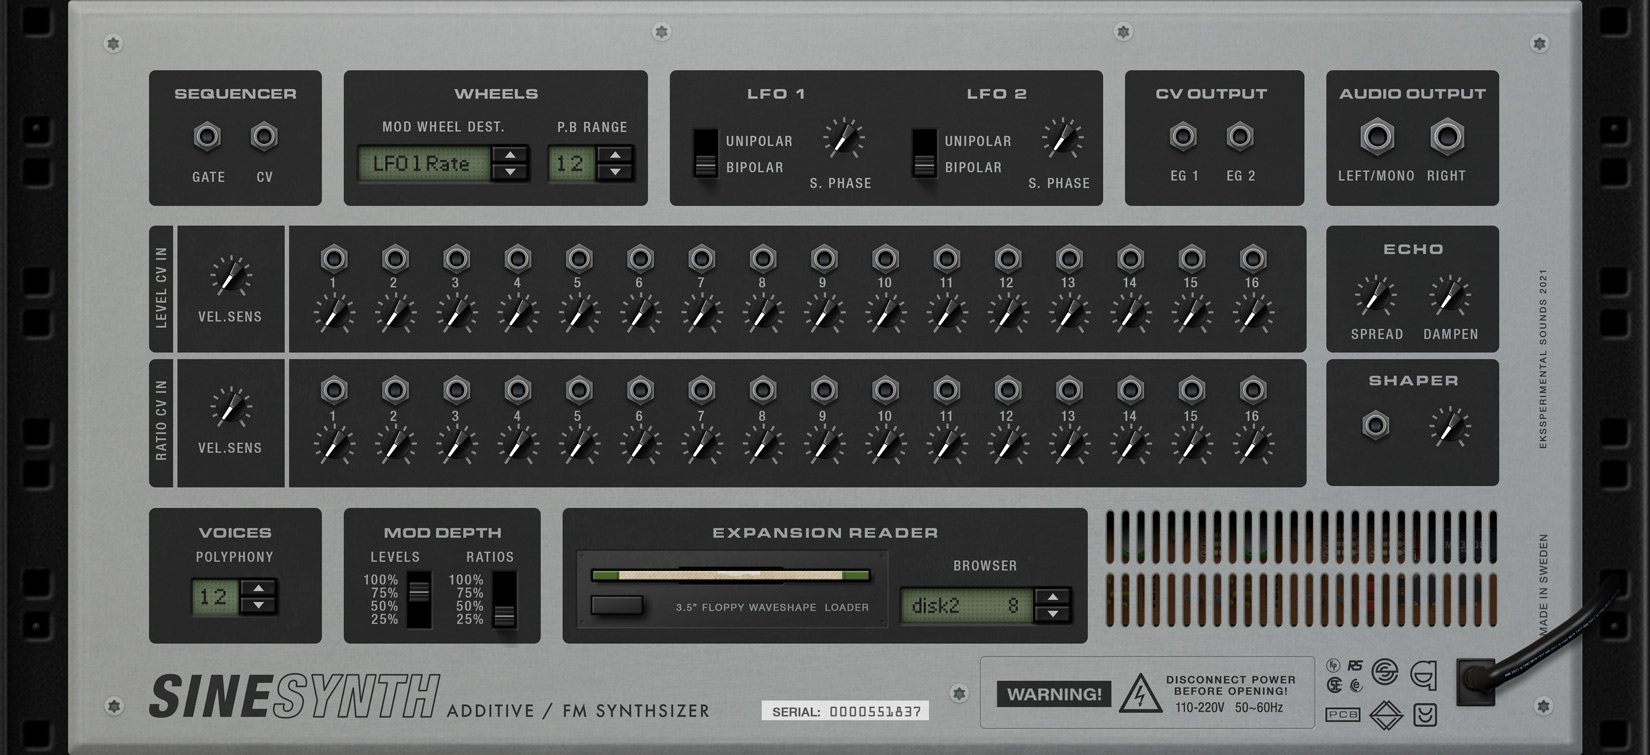This screenshot has width=1650, height=755.
Task: Increase the P.B Range value with up arrow
Action: pyautogui.click(x=615, y=155)
